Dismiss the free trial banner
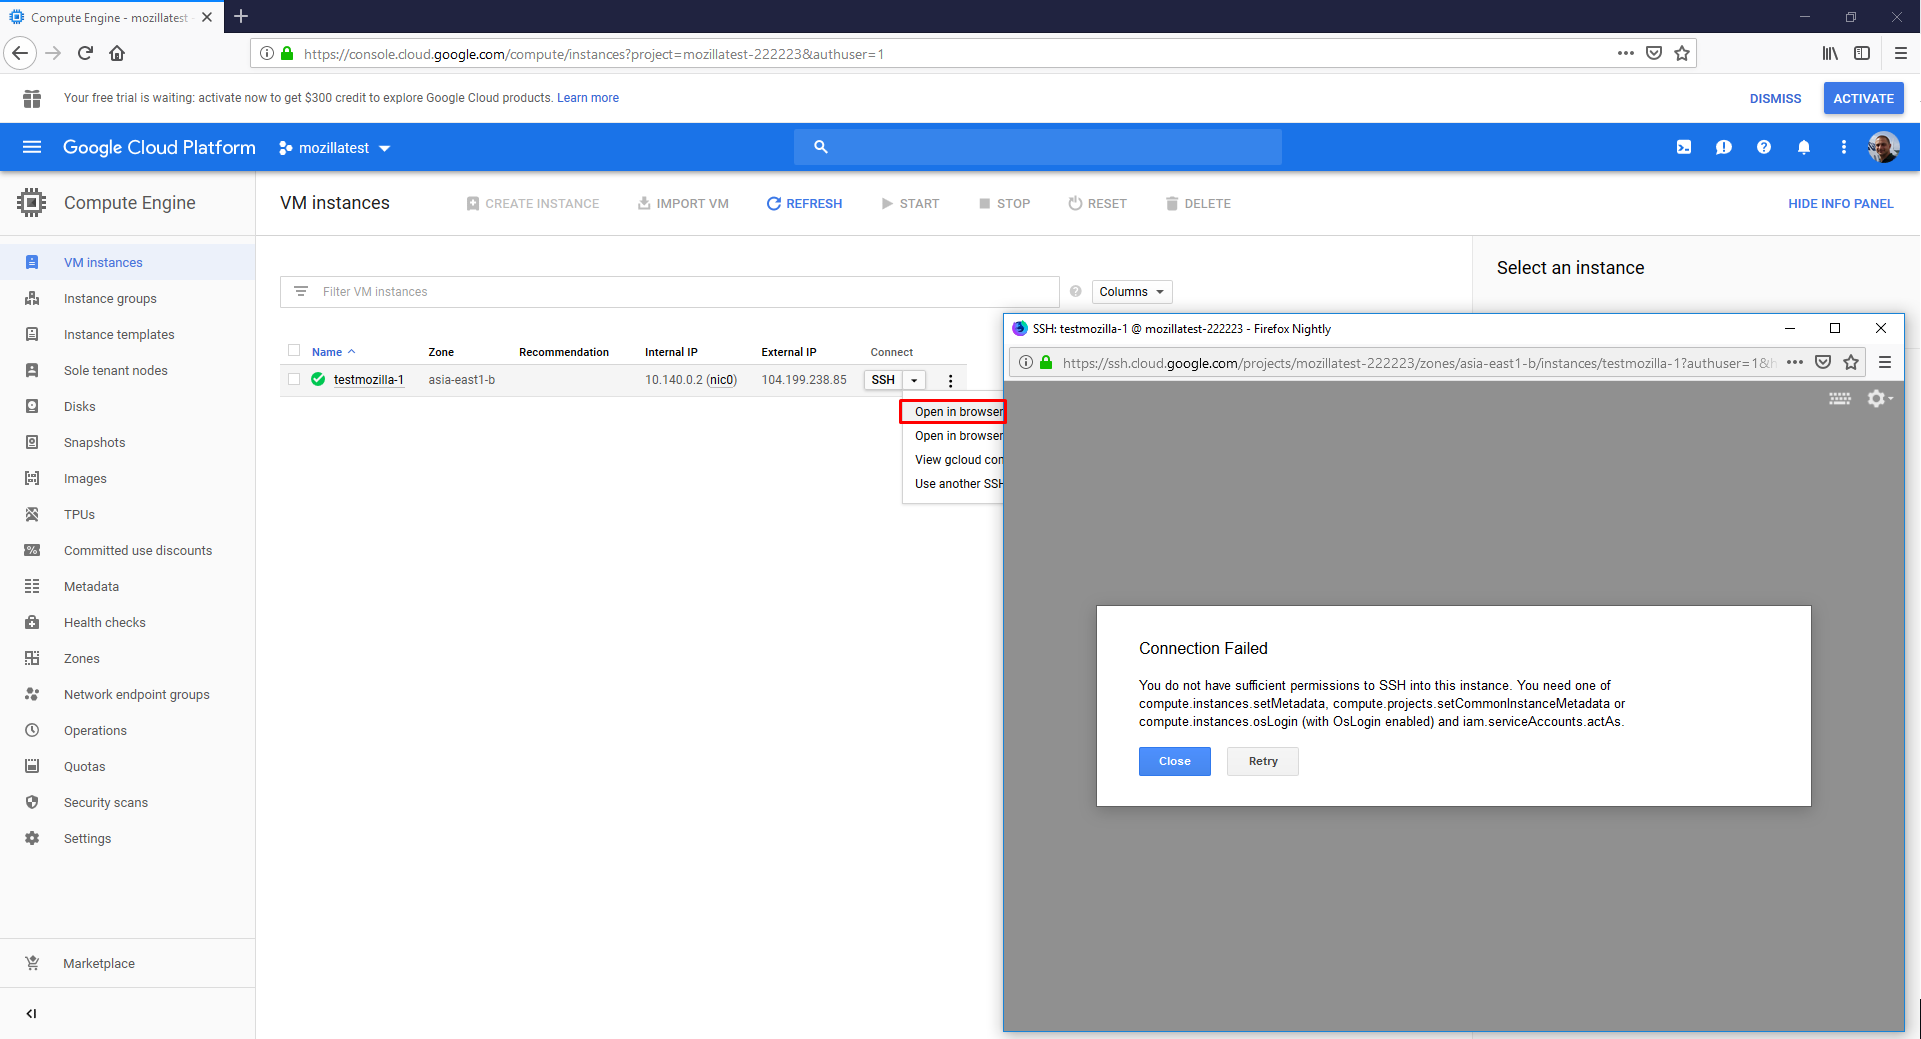Screen dimensions: 1921x1039 1776,98
